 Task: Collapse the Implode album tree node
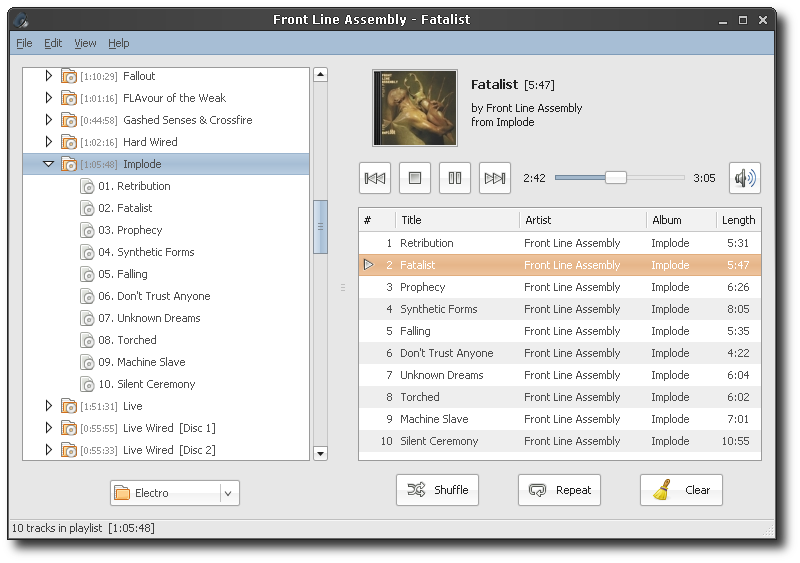click(48, 164)
